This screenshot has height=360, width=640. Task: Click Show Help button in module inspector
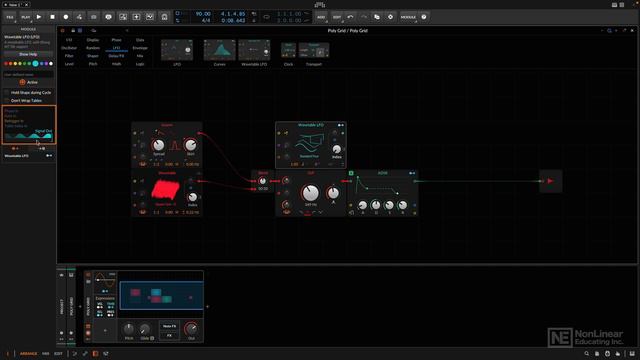28,54
